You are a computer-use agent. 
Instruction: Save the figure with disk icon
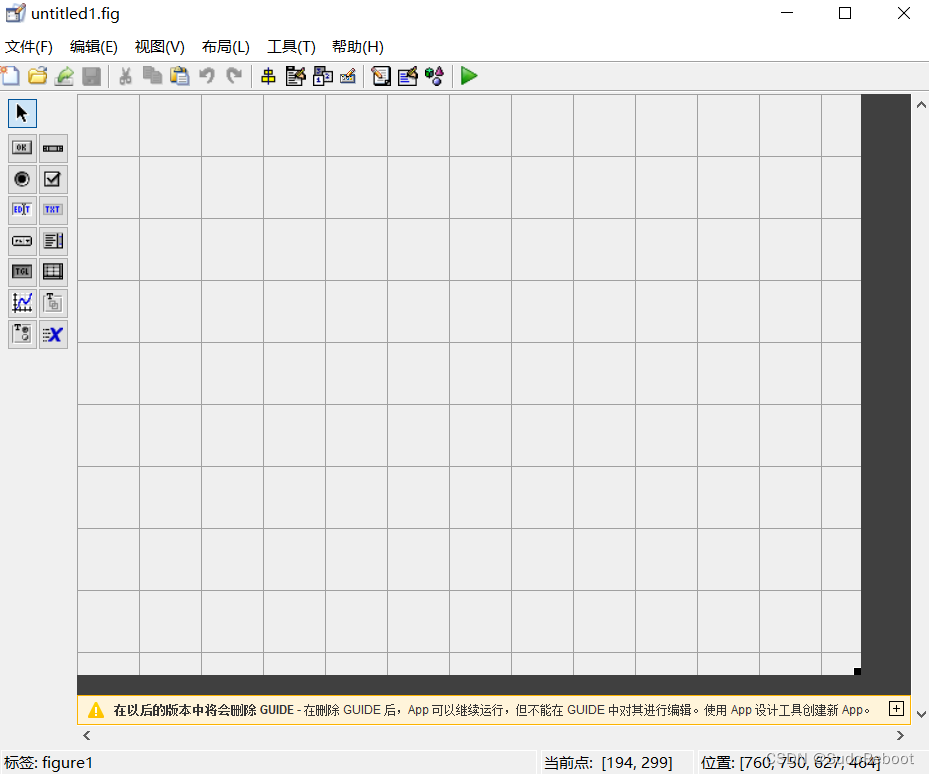point(91,76)
